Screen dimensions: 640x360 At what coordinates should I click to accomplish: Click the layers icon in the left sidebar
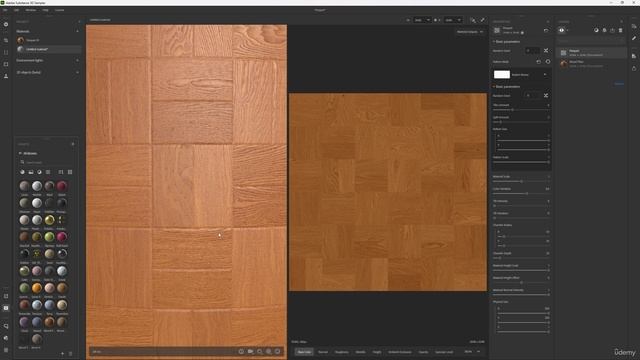point(6,40)
